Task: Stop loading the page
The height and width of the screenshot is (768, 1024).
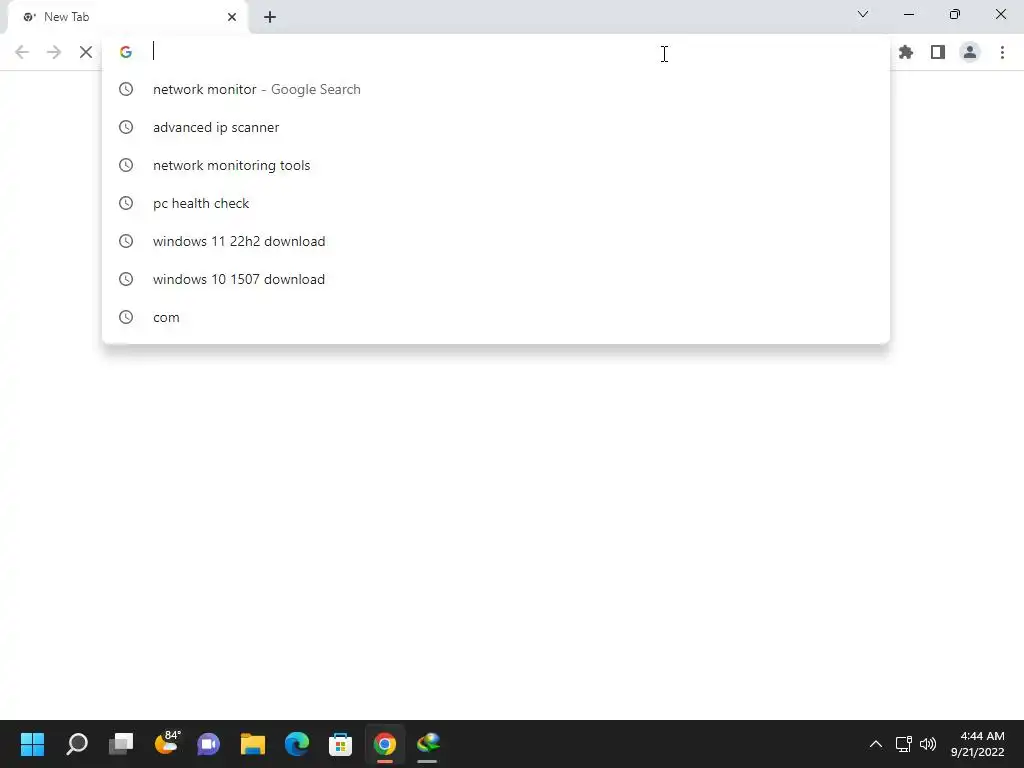Action: pyautogui.click(x=86, y=52)
